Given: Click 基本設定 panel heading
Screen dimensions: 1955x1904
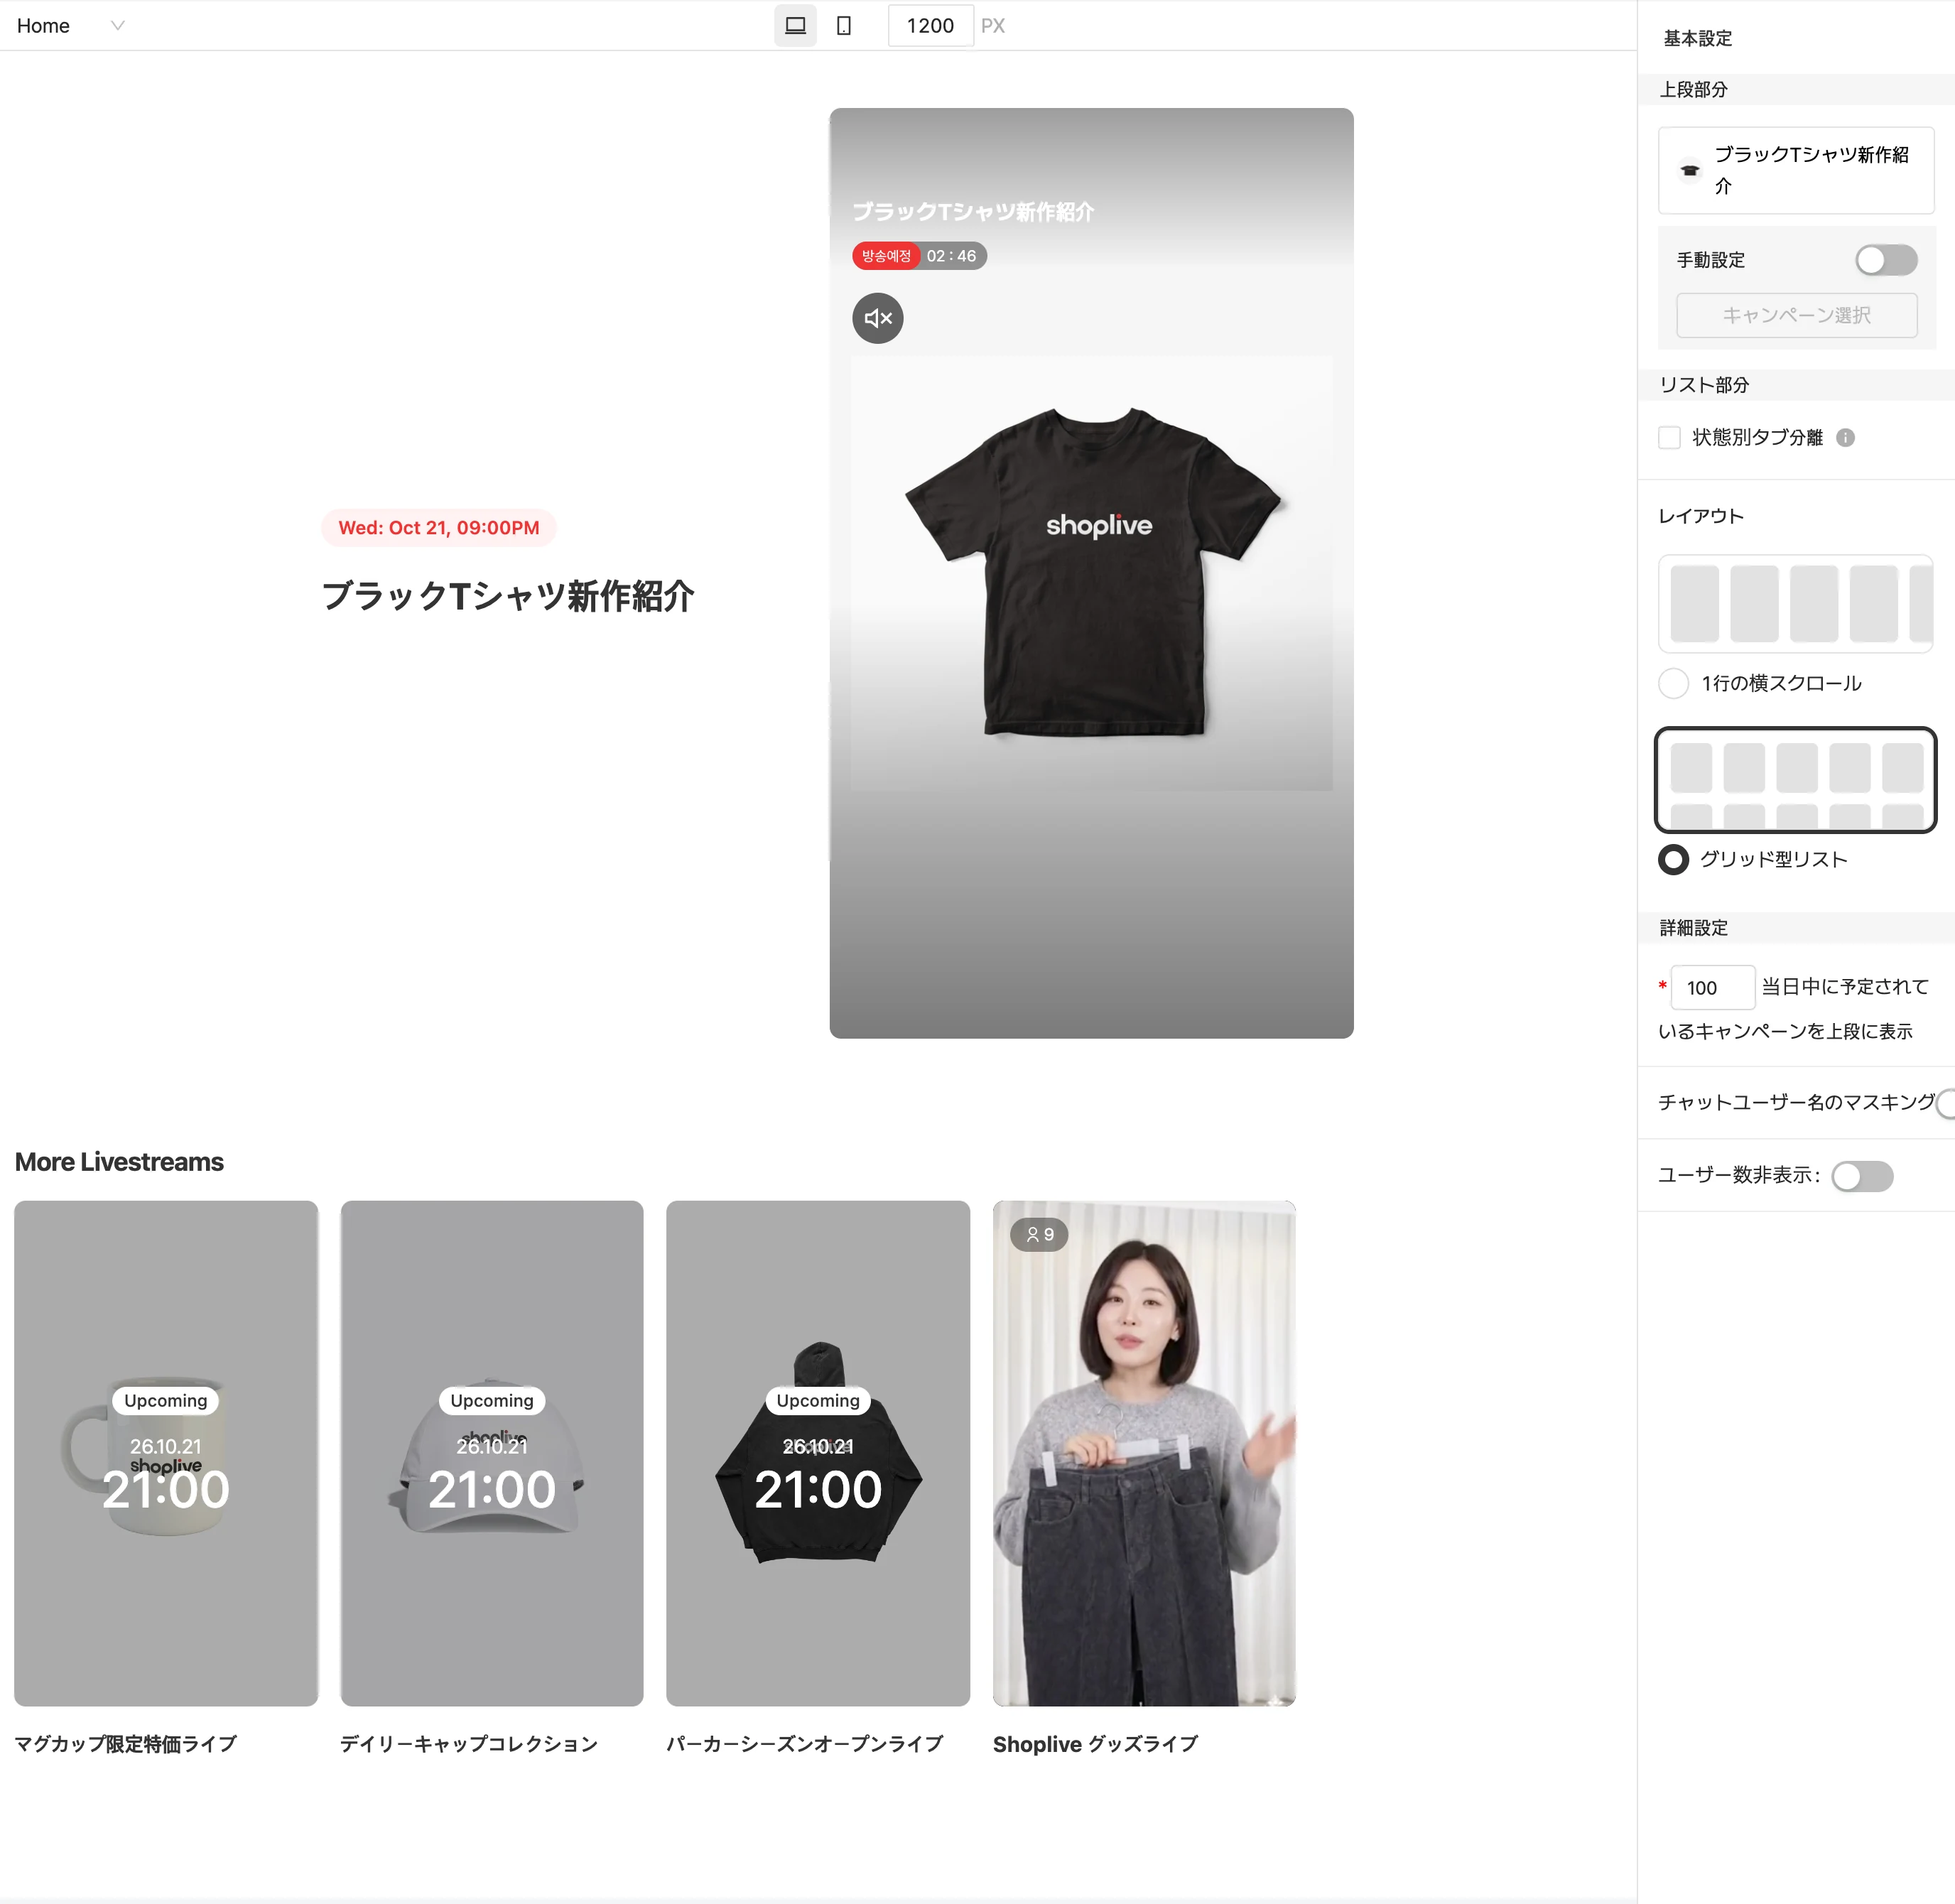Looking at the screenshot, I should [x=1697, y=38].
